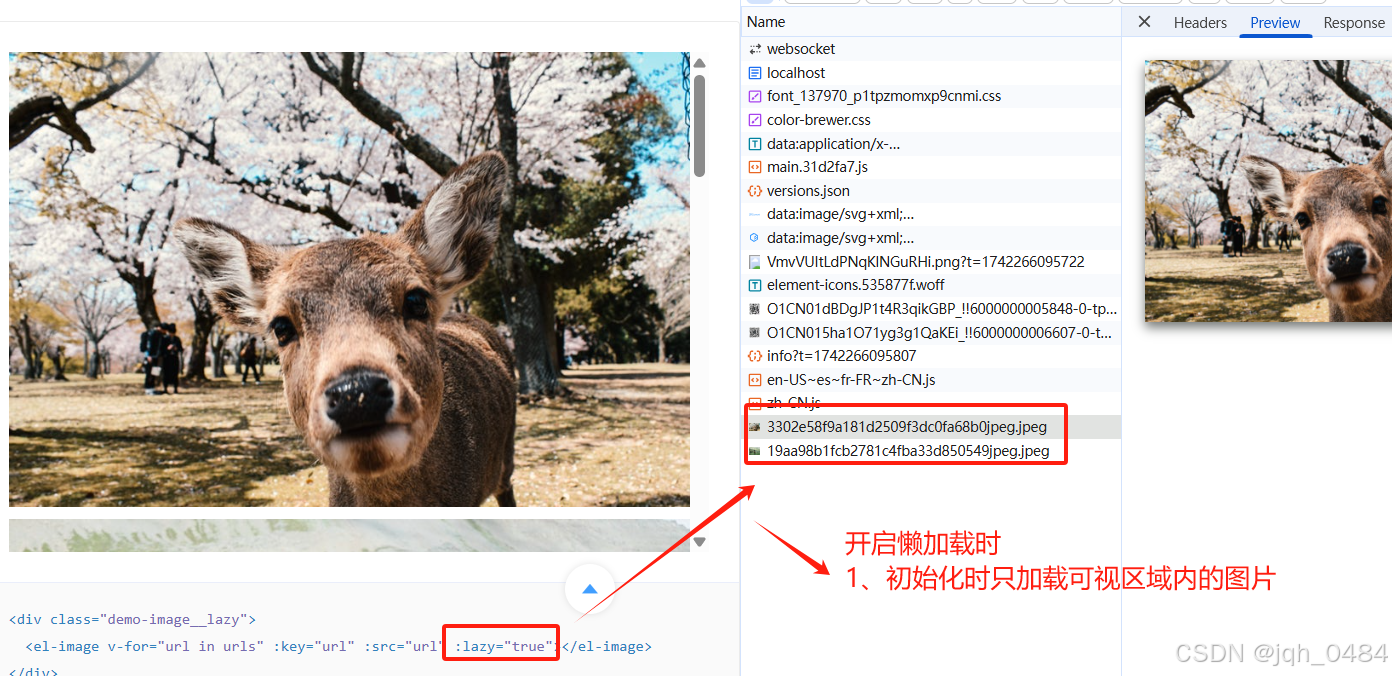Switch to the Response tab
This screenshot has height=676, width=1392.
tap(1354, 23)
